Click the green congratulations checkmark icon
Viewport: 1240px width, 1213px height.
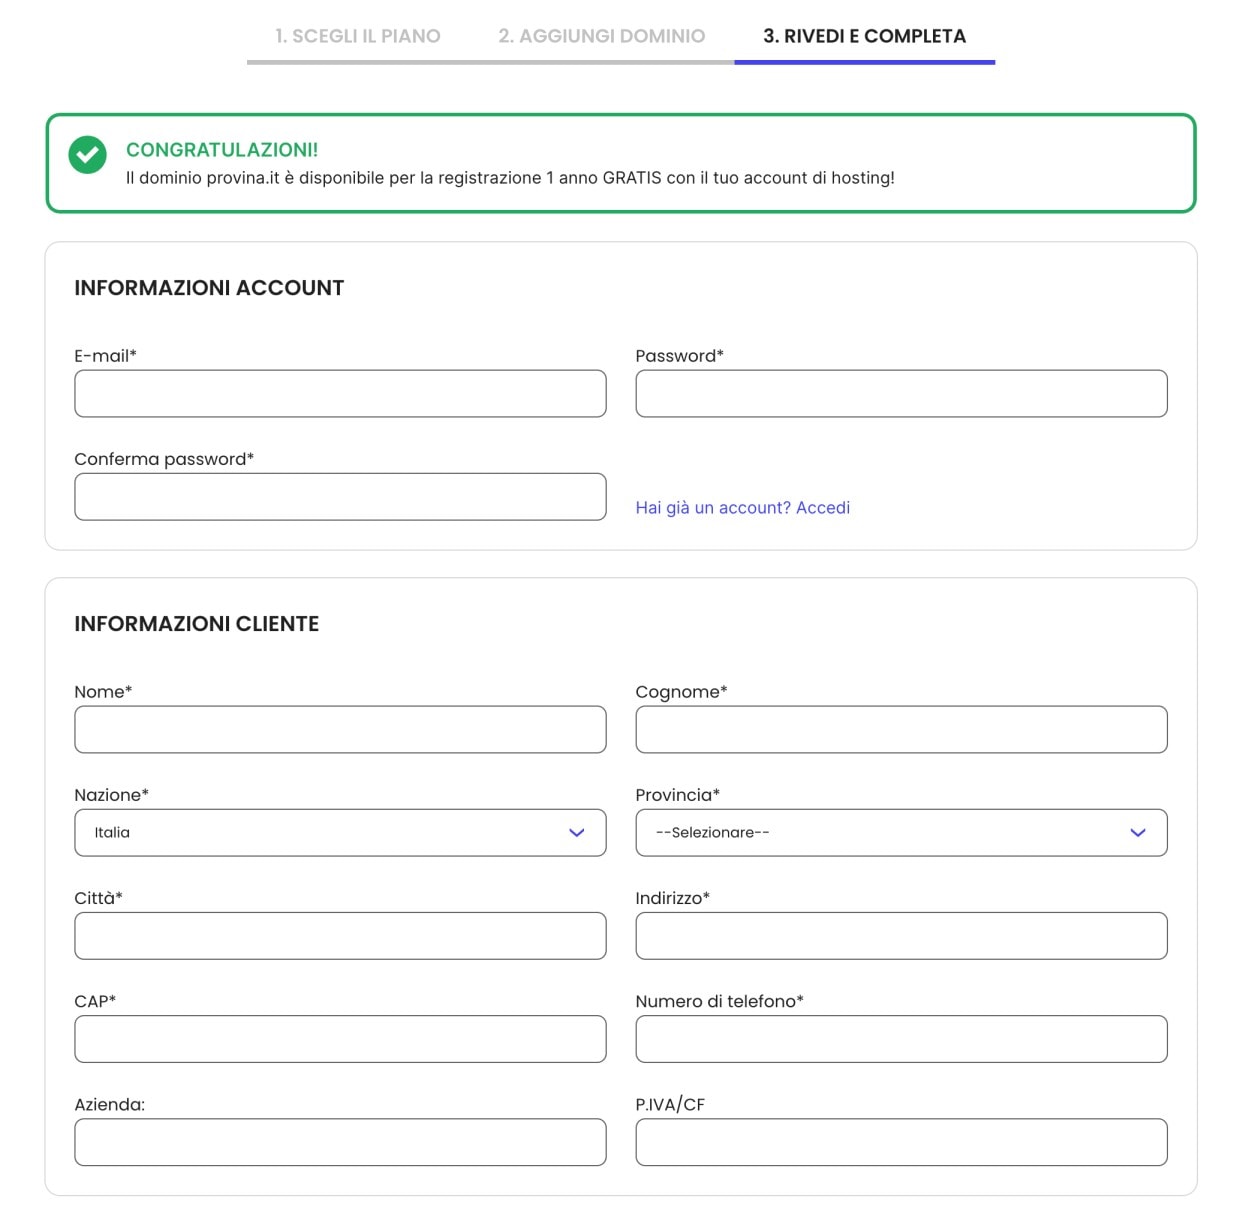point(87,155)
